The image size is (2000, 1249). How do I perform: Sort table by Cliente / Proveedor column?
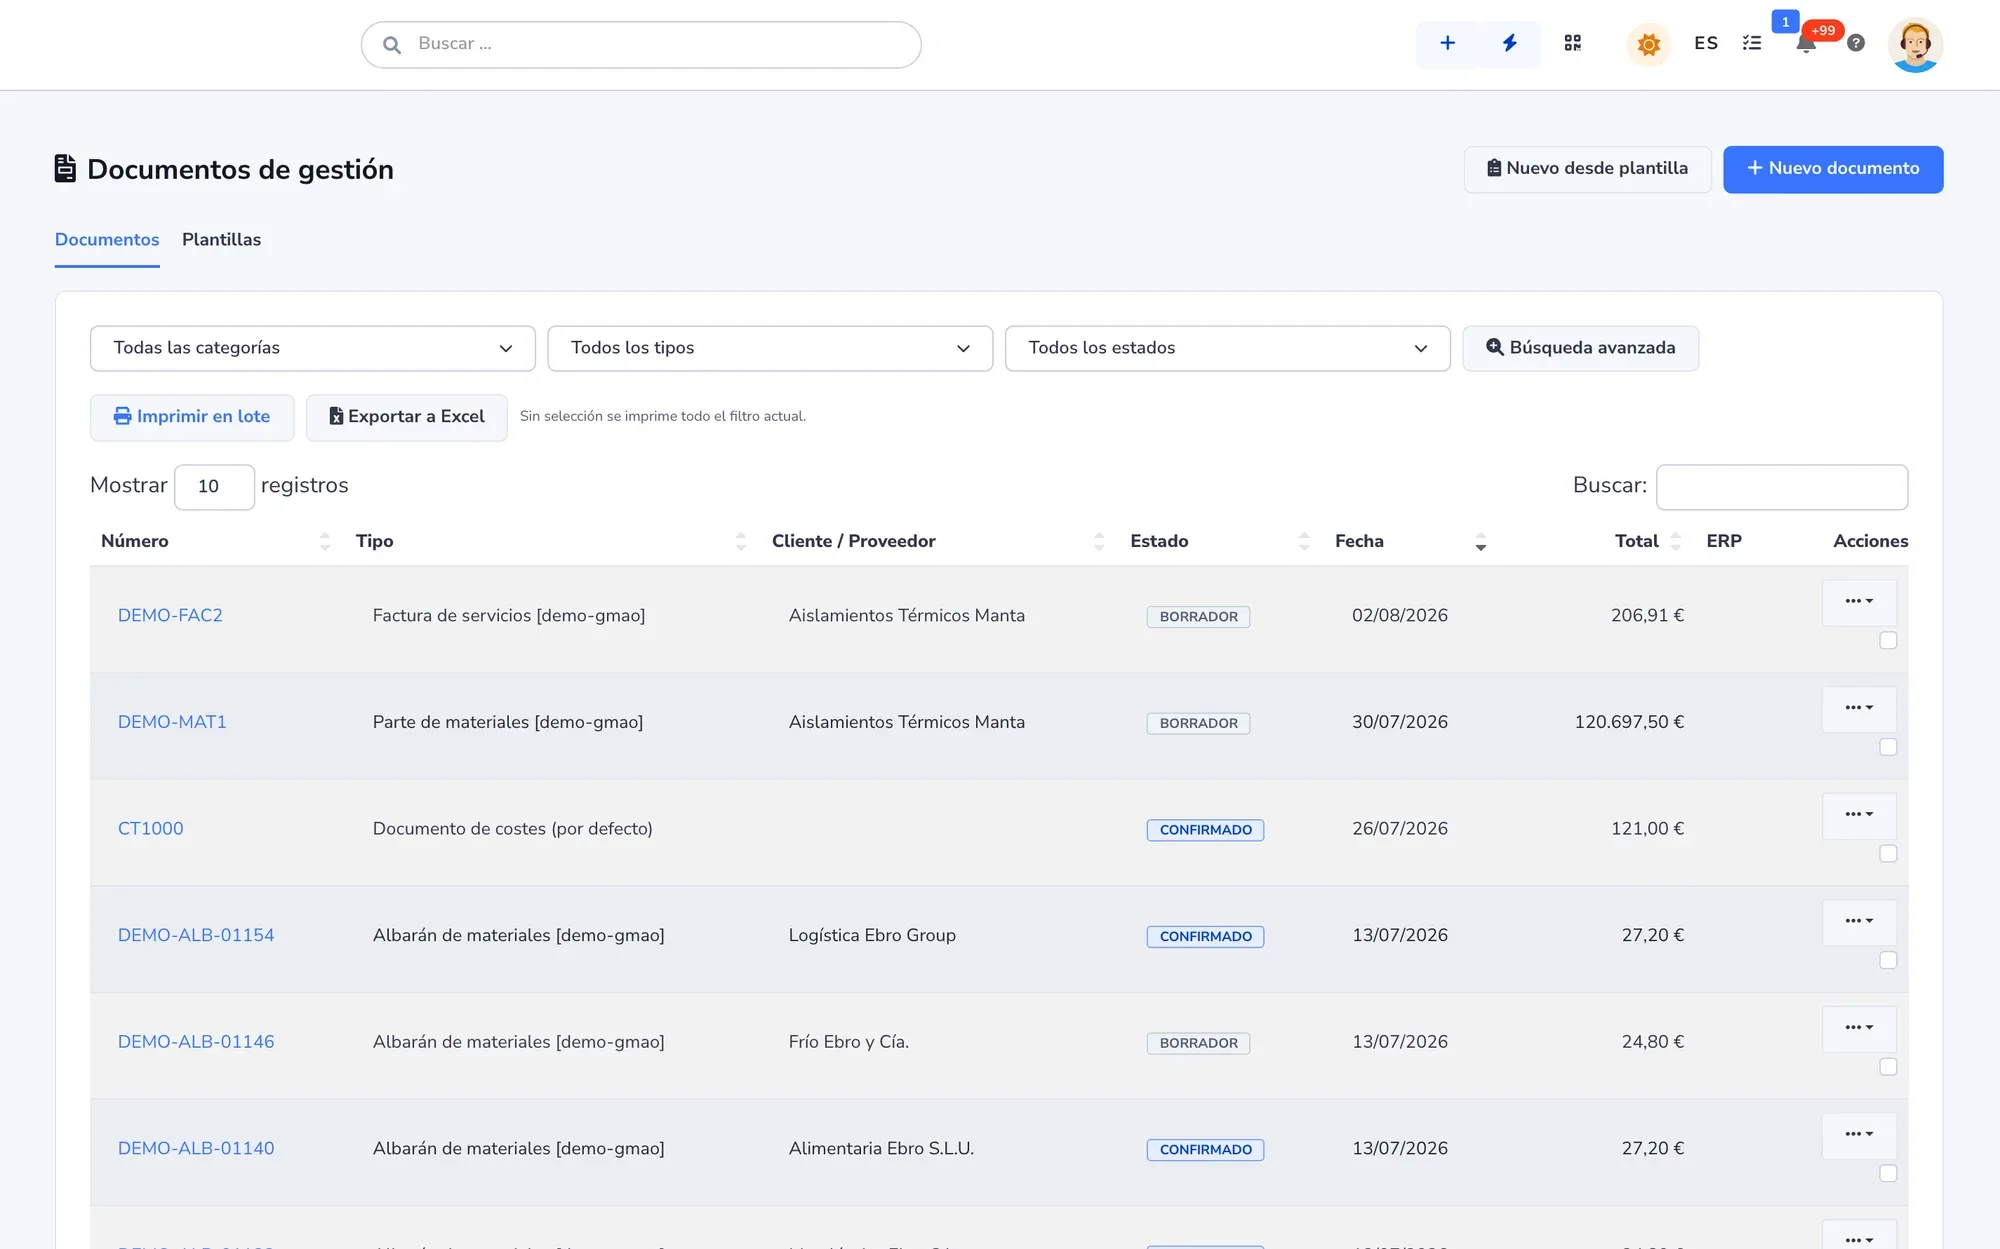(937, 541)
